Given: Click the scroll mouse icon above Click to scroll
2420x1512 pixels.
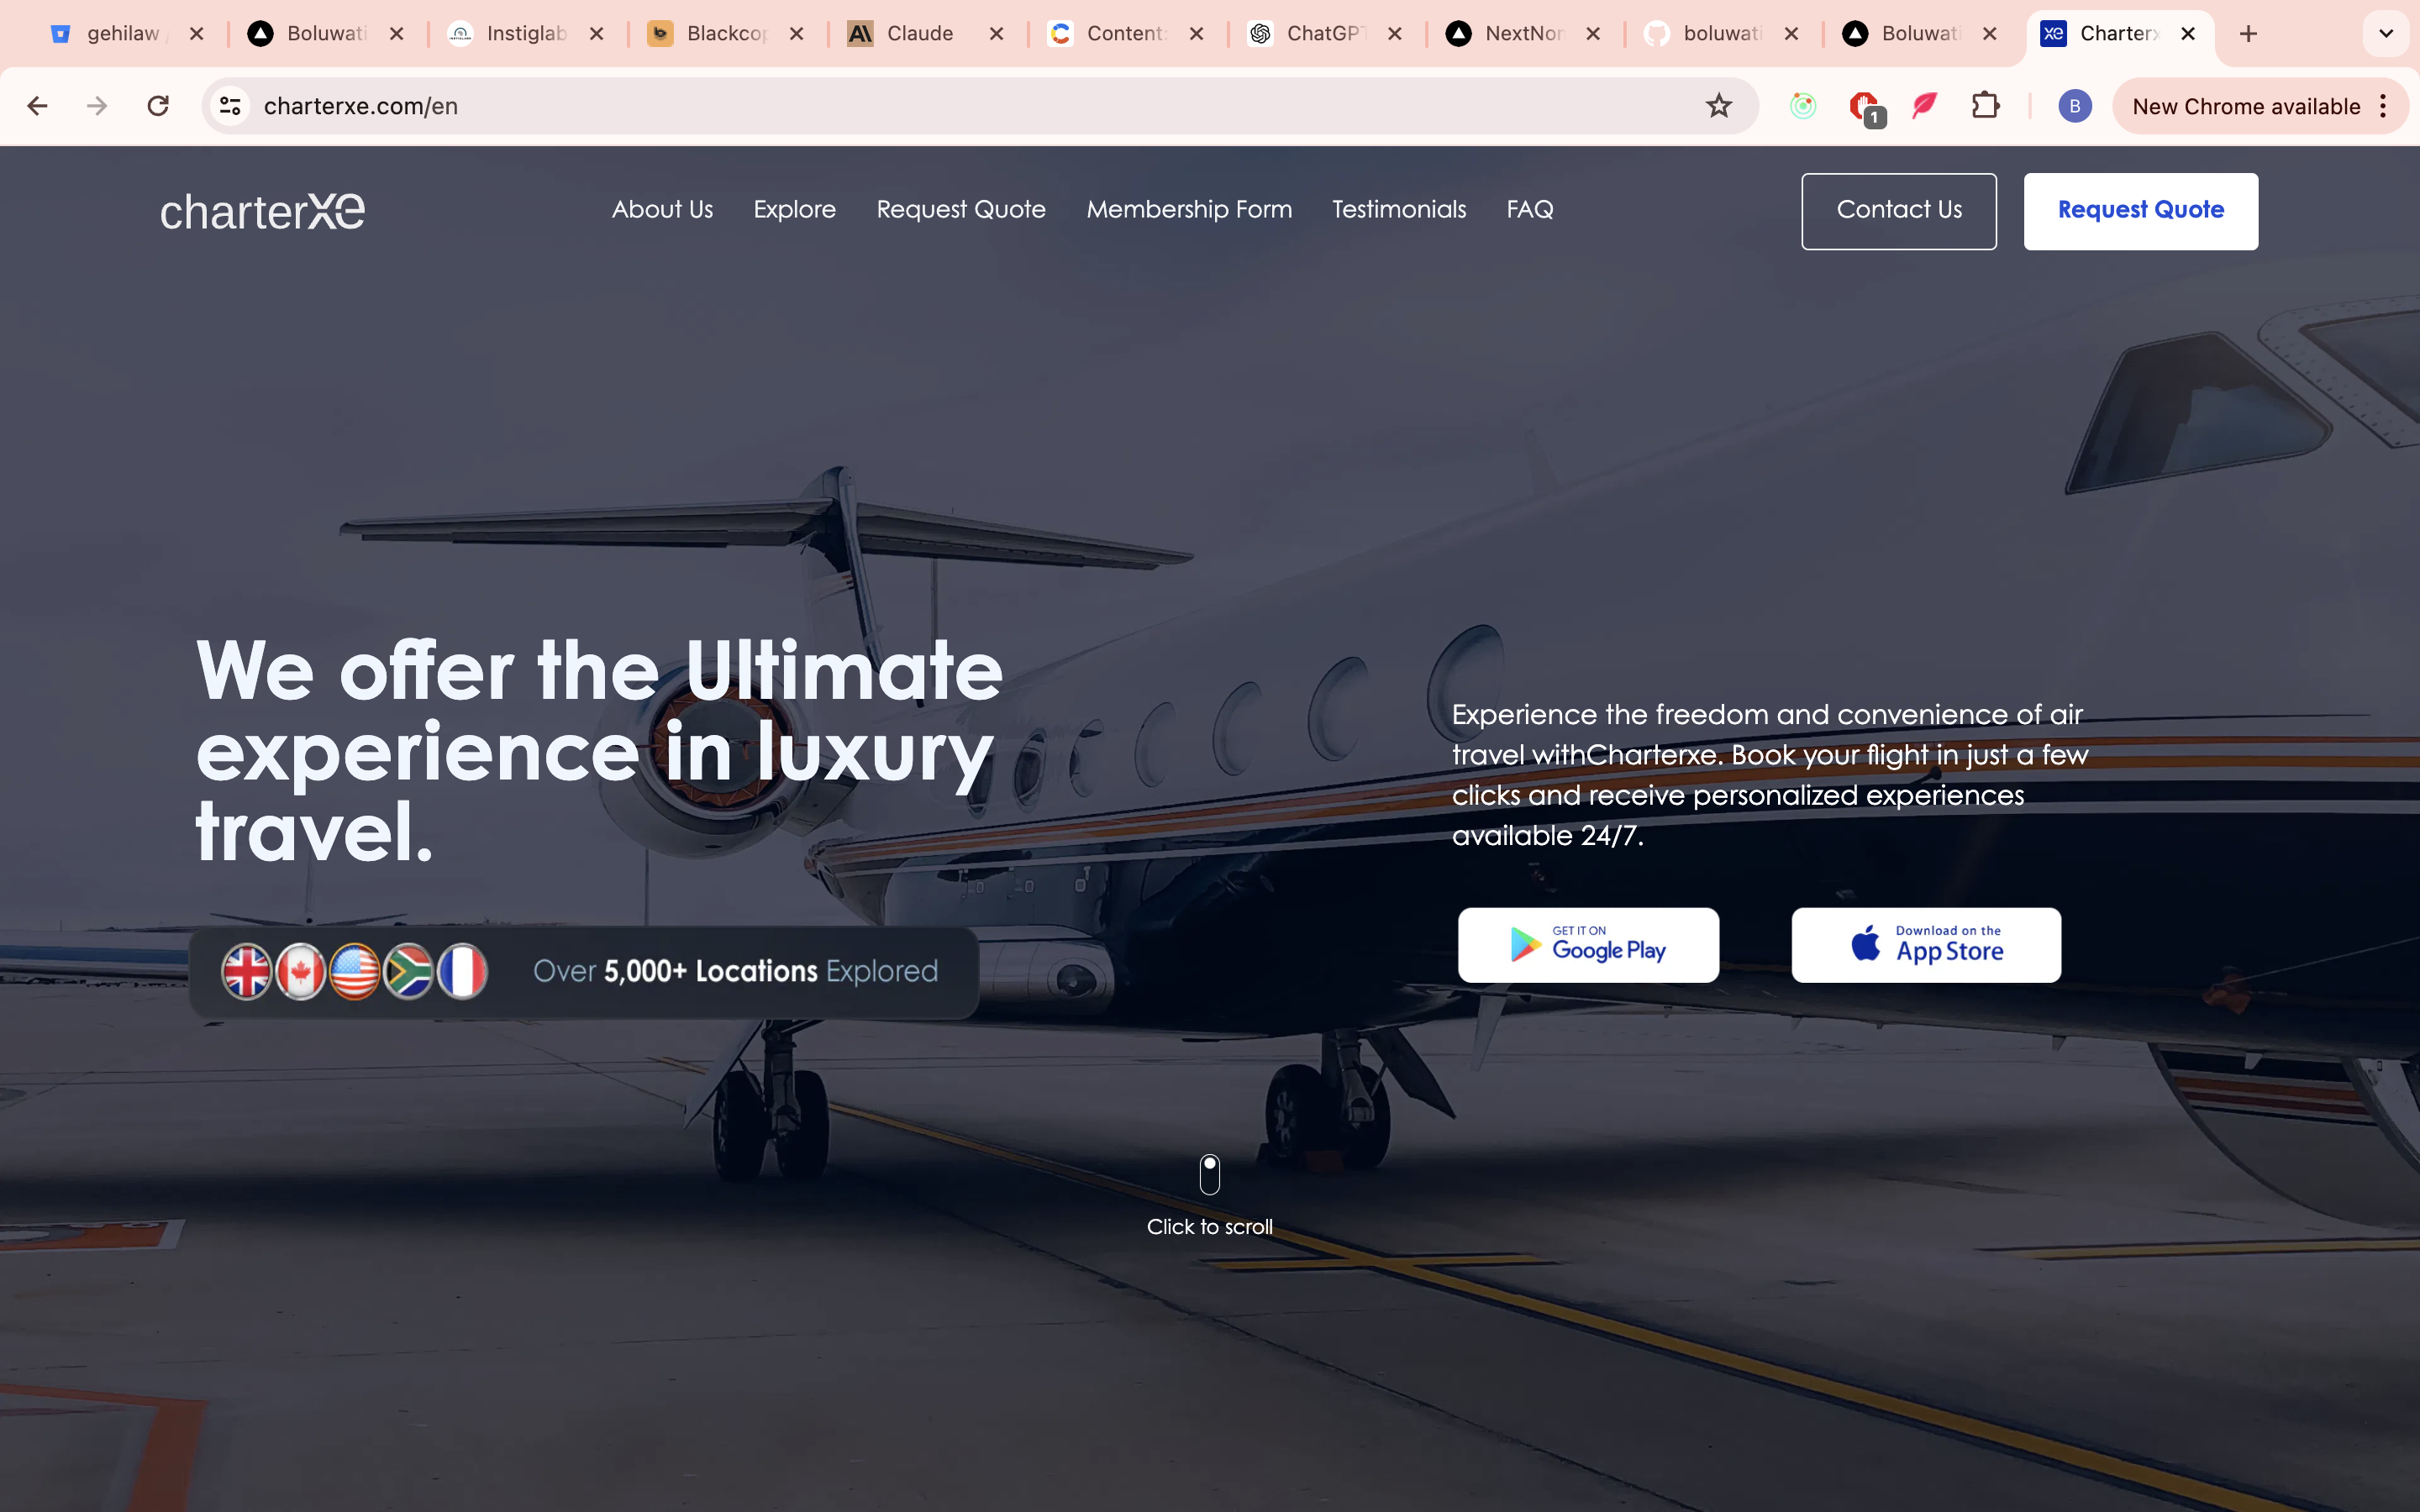Looking at the screenshot, I should (x=1210, y=1175).
